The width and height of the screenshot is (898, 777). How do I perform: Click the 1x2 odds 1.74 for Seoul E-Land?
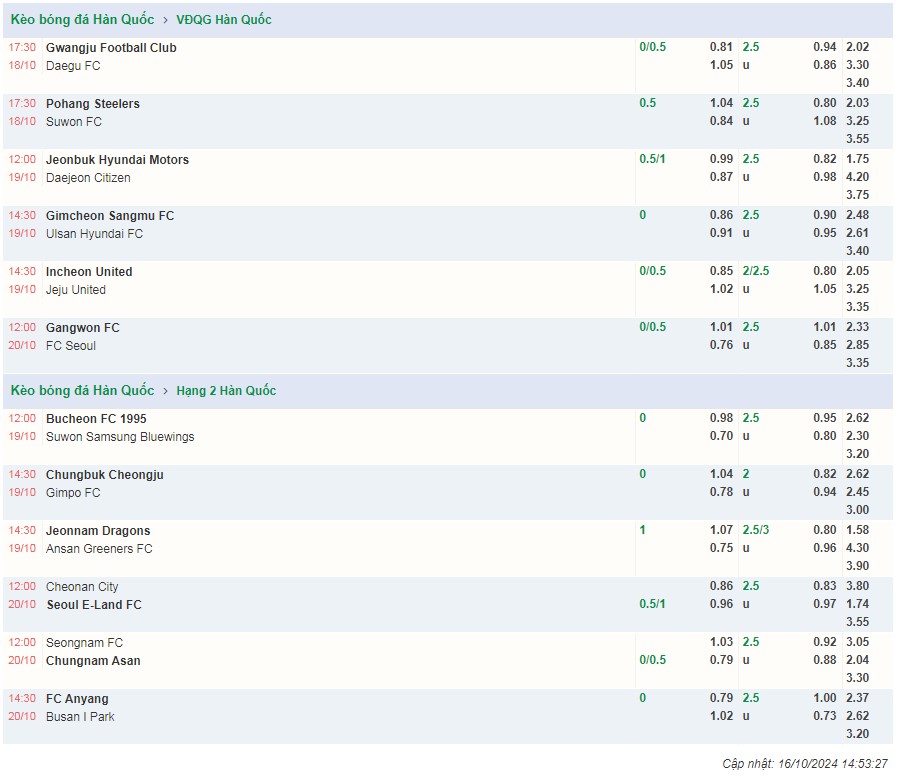tap(857, 604)
